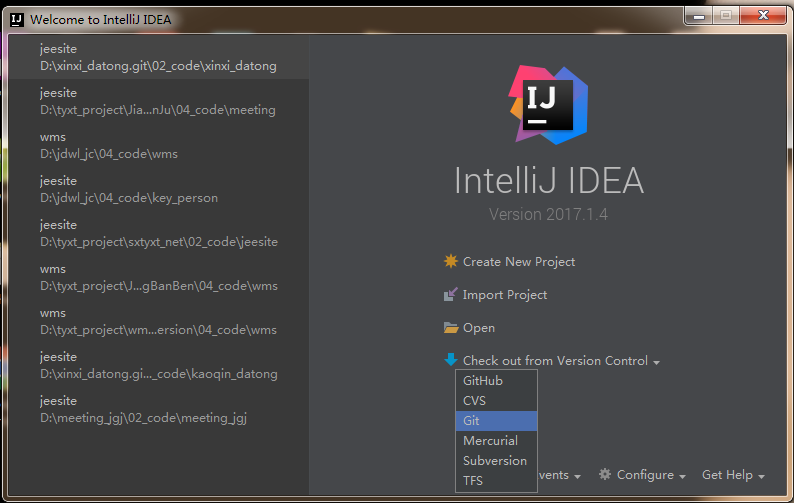
Task: Select Git in the checkout menu
Action: click(x=496, y=421)
